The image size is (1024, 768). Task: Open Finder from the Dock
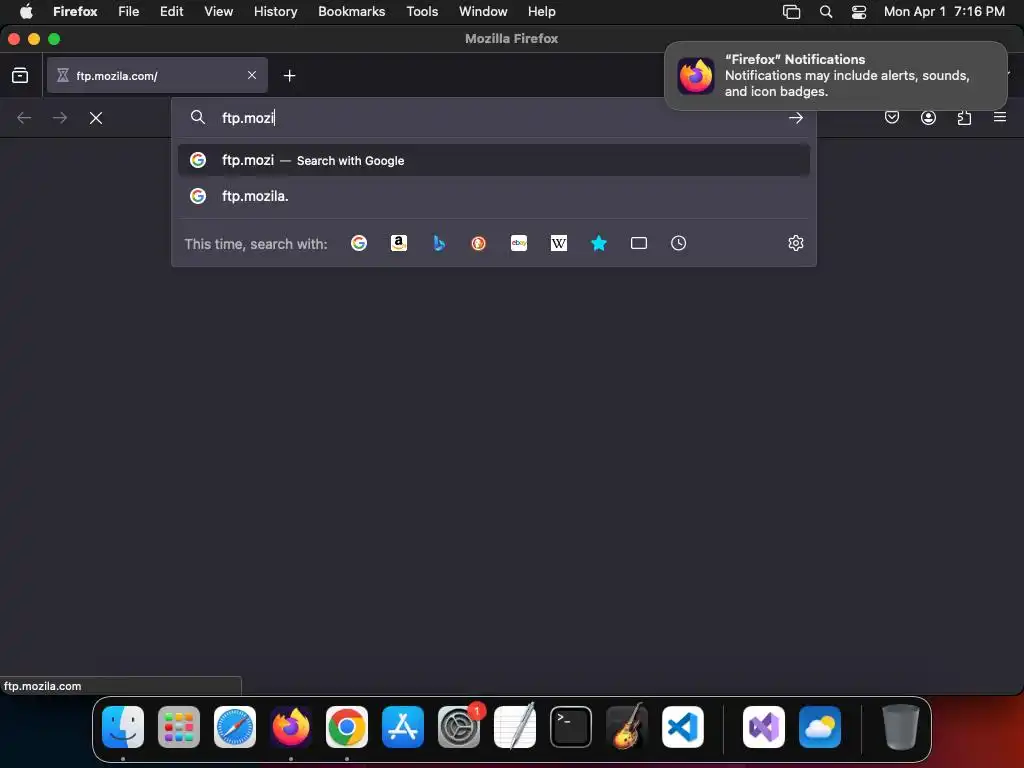click(123, 727)
